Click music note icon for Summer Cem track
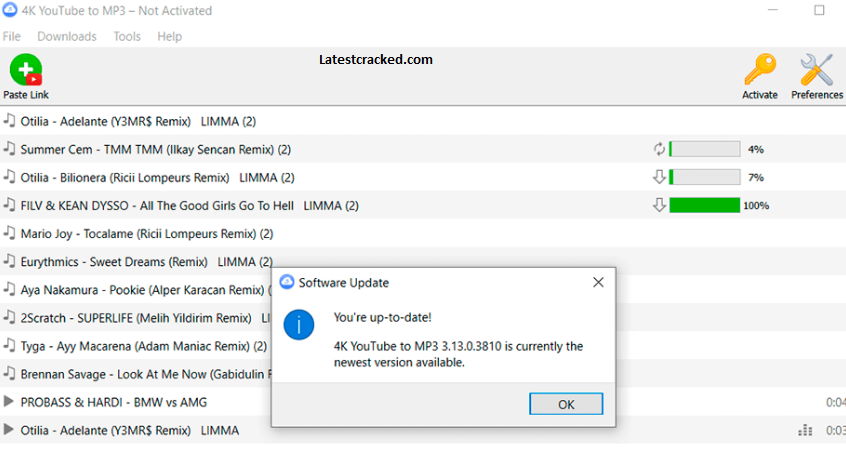 point(9,148)
